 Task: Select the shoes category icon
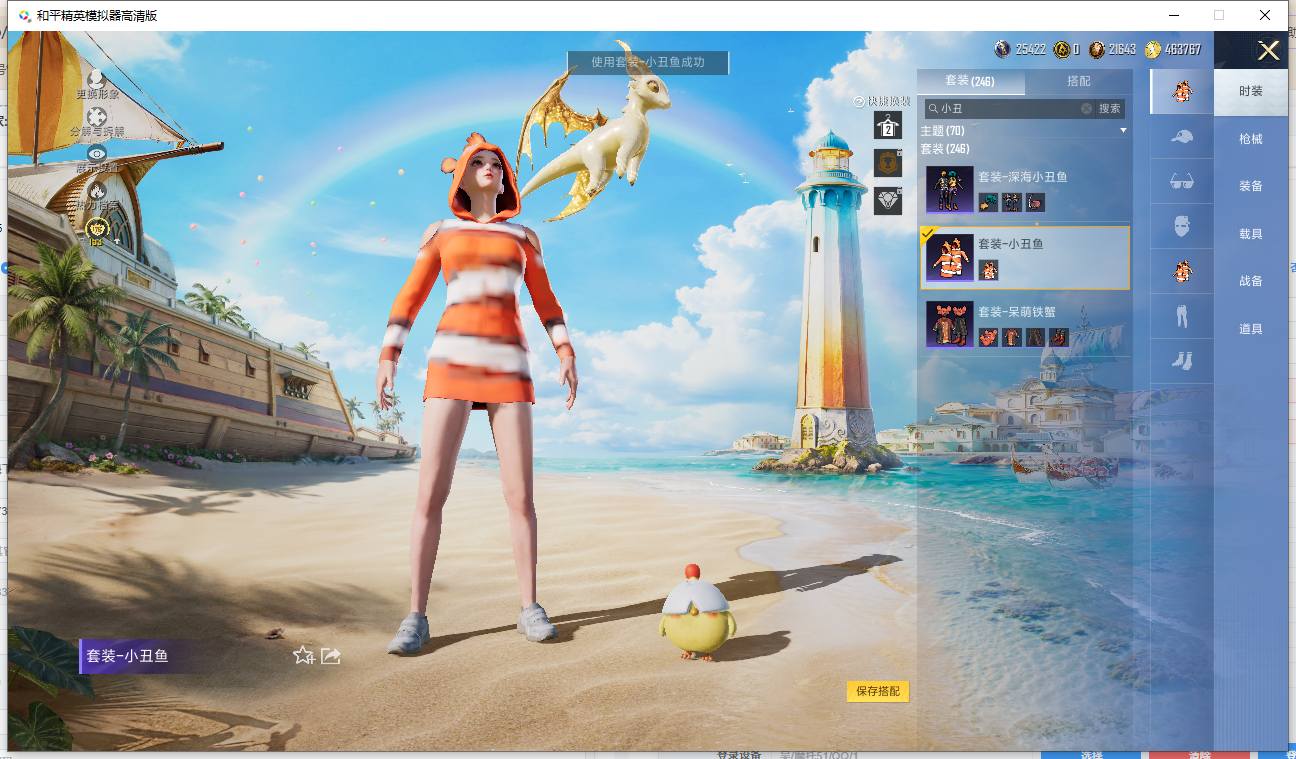[x=1182, y=360]
